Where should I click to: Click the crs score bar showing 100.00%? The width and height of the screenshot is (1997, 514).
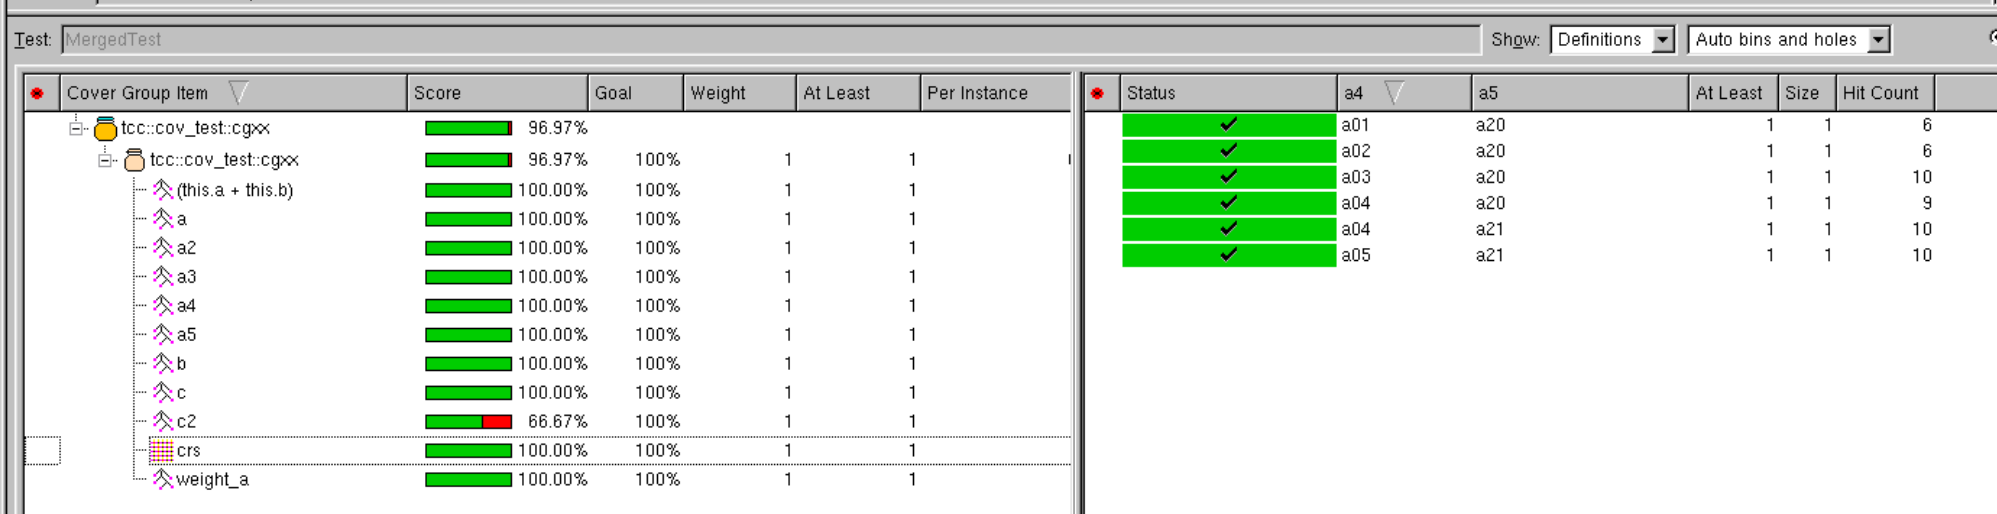pyautogui.click(x=468, y=451)
